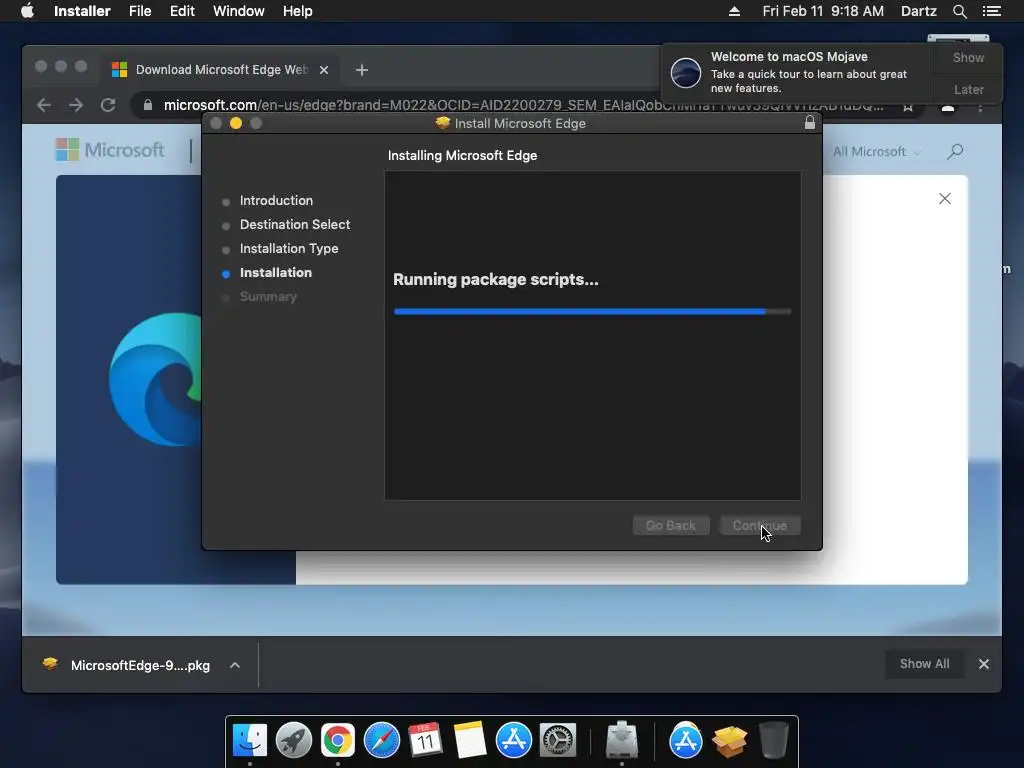Close the Chrome downloads bar

pyautogui.click(x=984, y=664)
